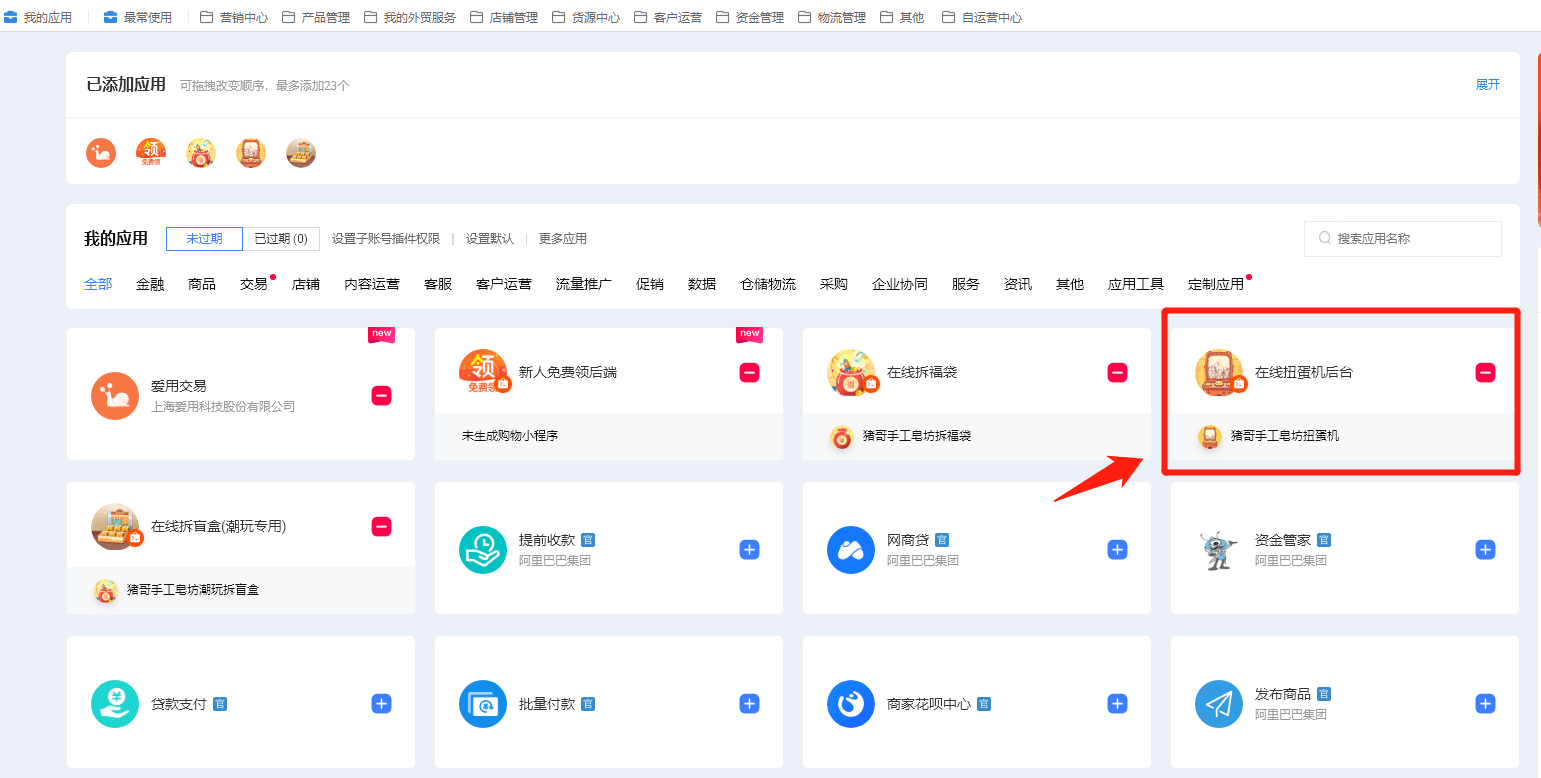1541x778 pixels.
Task: Select the 金融 category tab
Action: (150, 284)
